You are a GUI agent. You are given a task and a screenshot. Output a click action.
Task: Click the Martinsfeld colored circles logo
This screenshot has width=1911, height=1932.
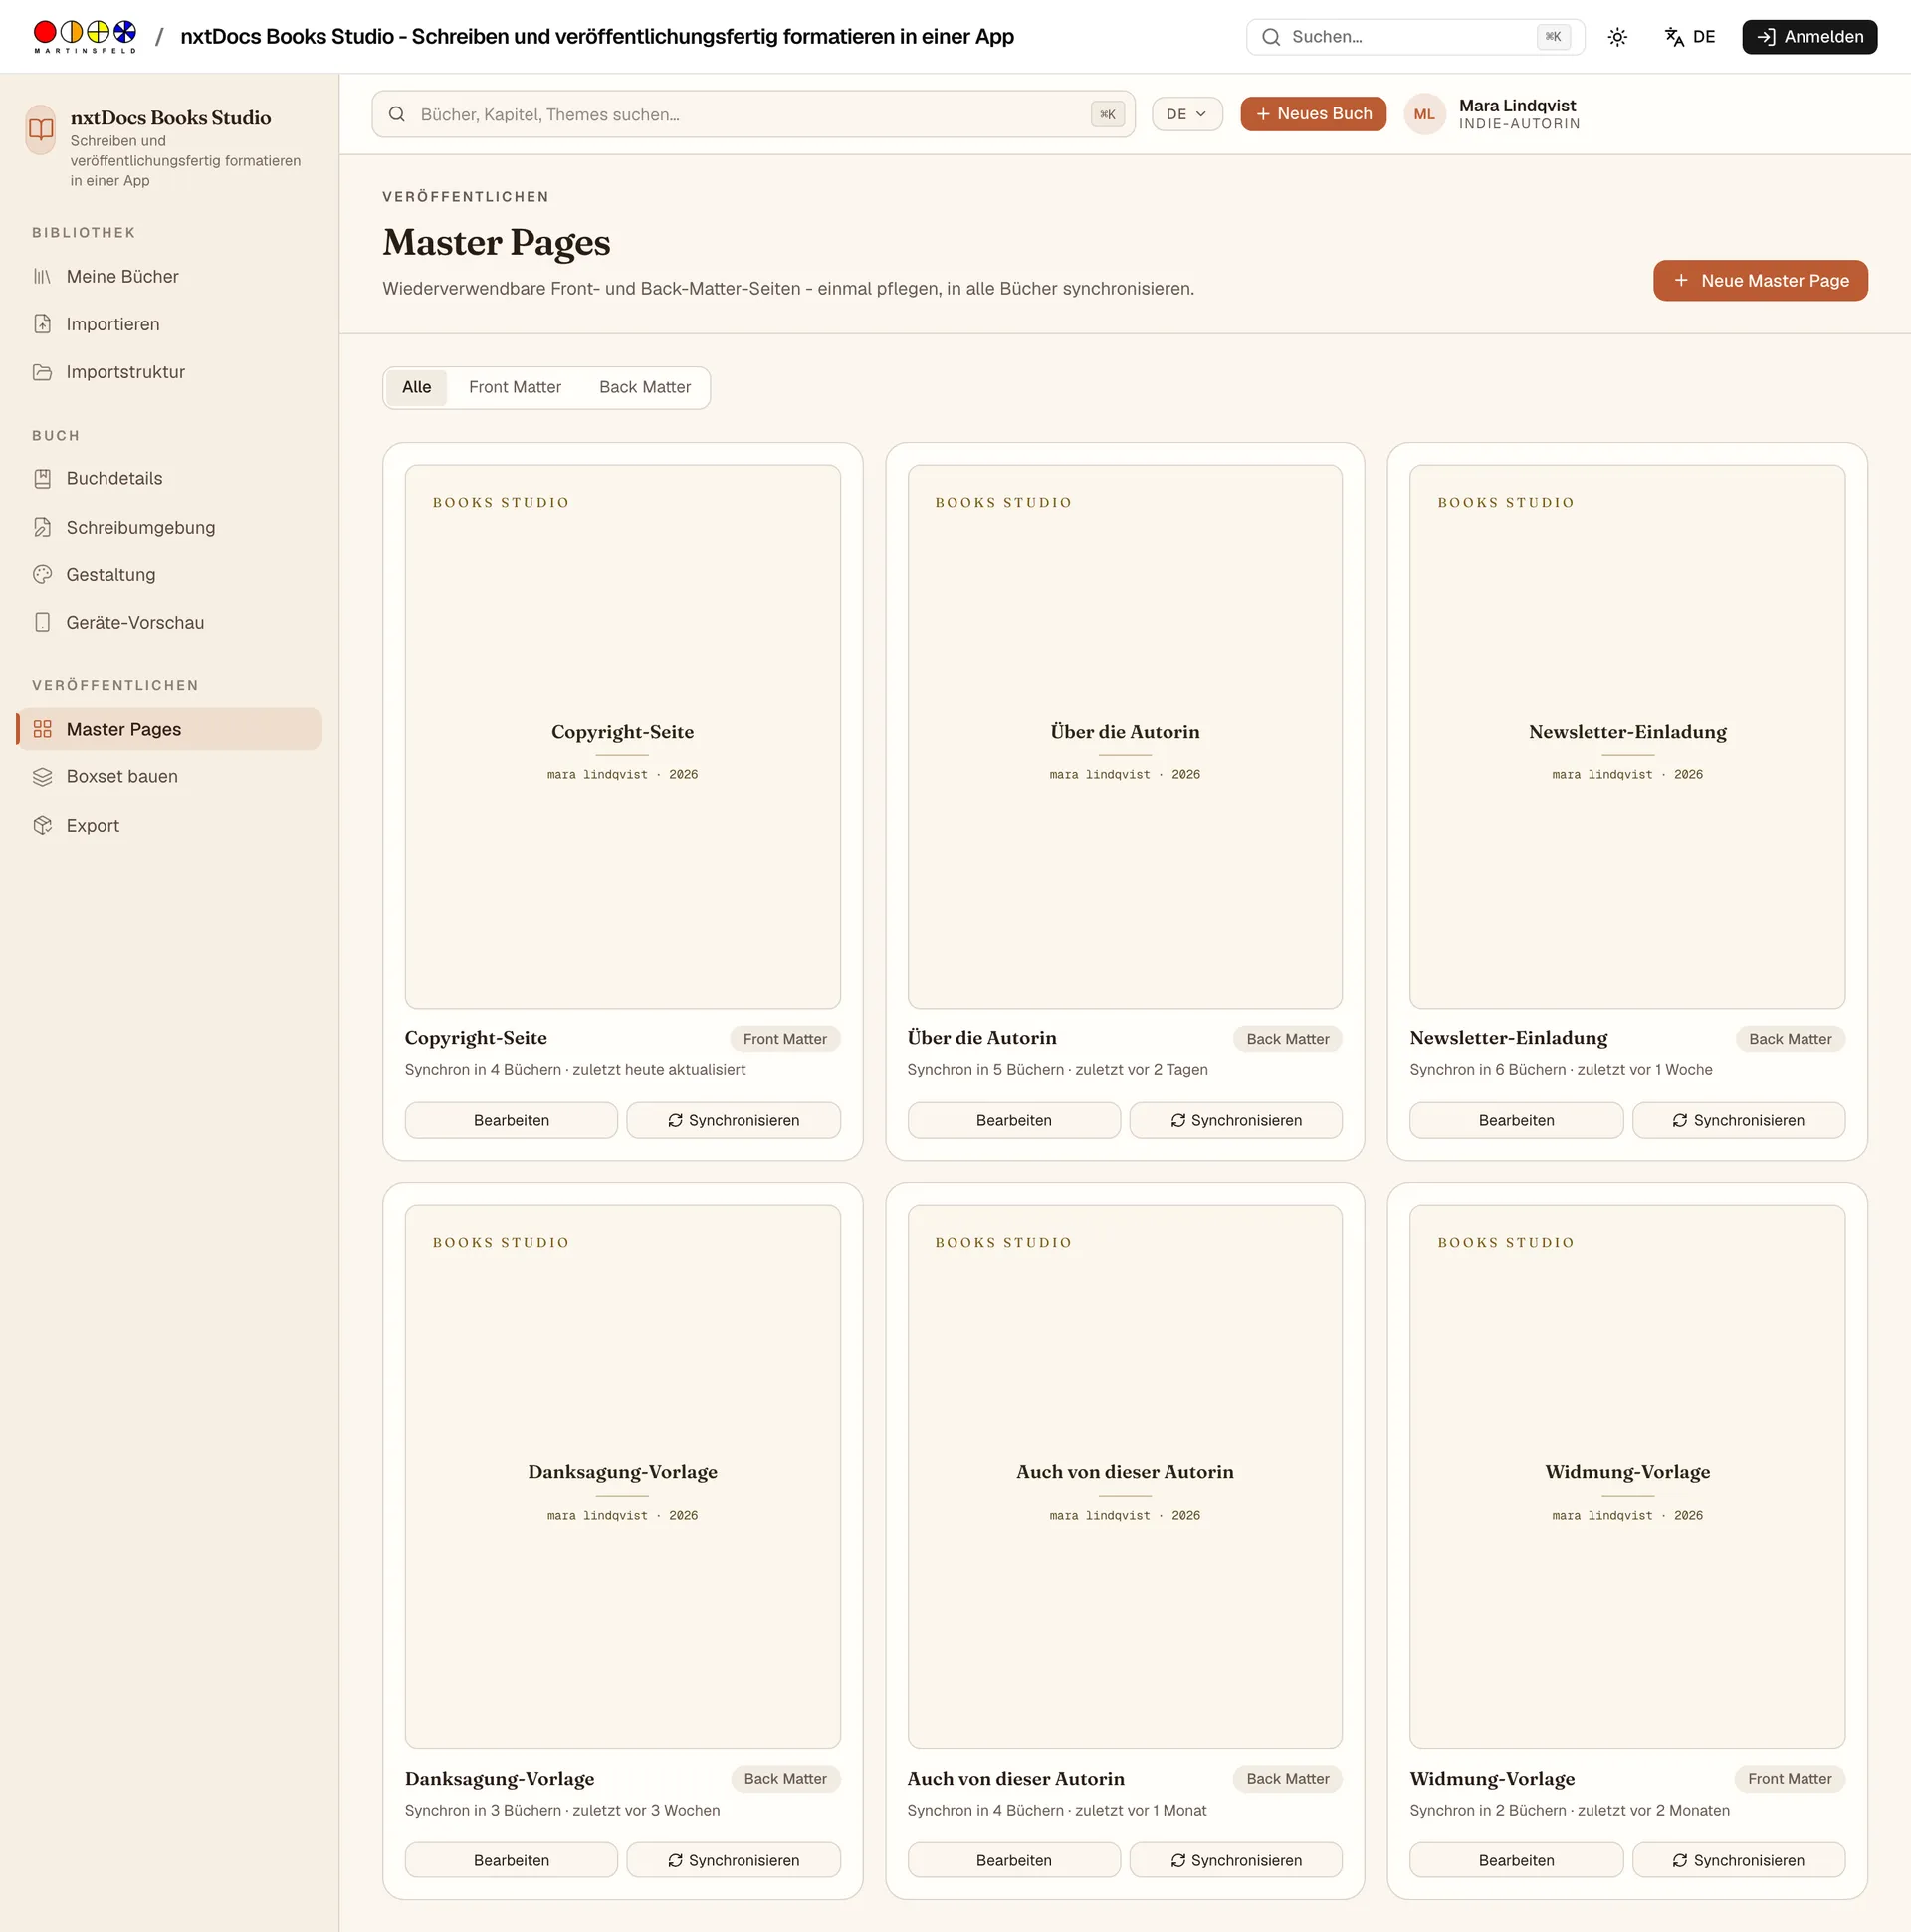click(x=84, y=36)
